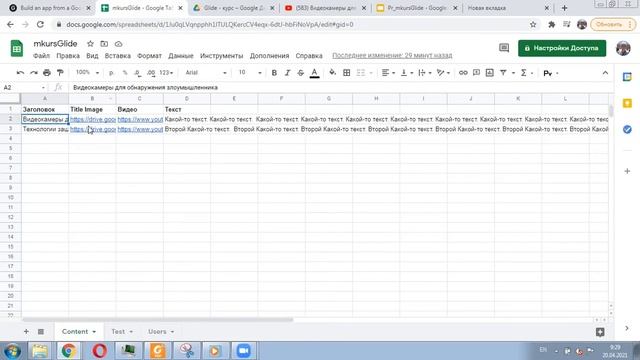Insert link using chain icon

click(463, 73)
